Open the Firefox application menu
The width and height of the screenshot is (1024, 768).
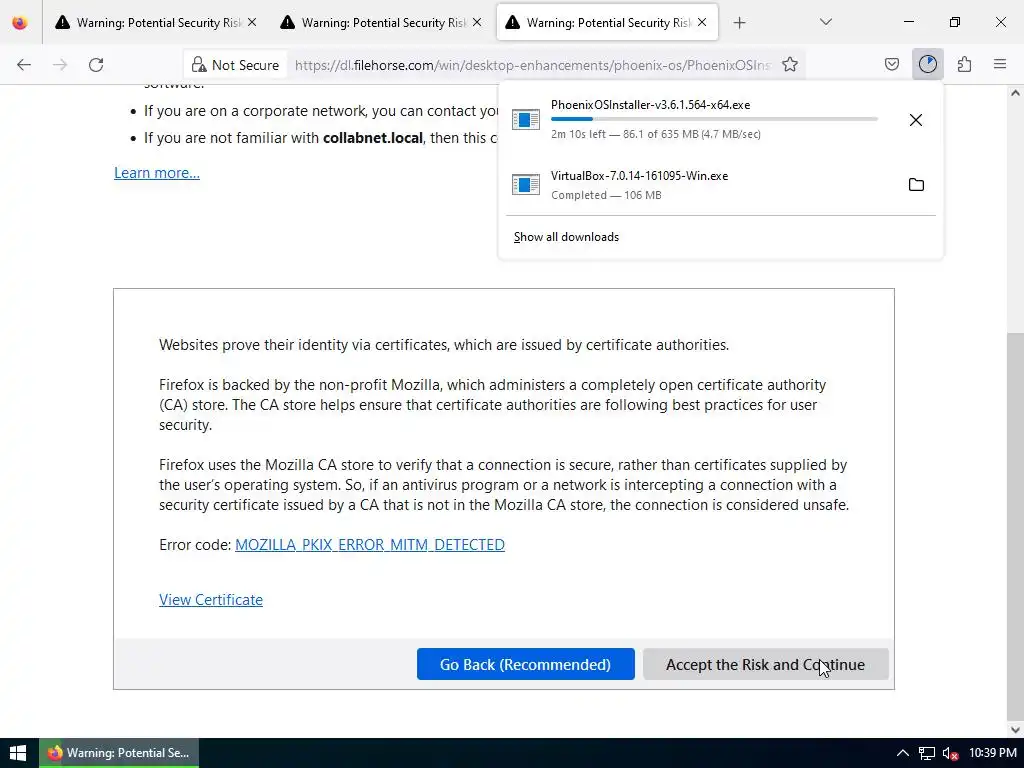pos(1000,64)
